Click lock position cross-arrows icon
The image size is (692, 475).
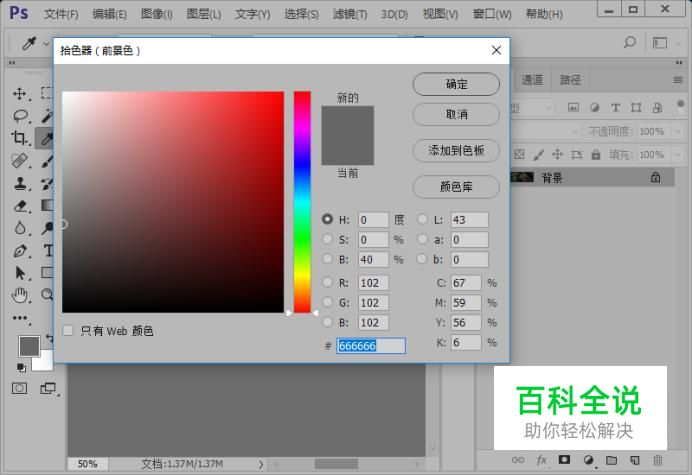tap(557, 155)
